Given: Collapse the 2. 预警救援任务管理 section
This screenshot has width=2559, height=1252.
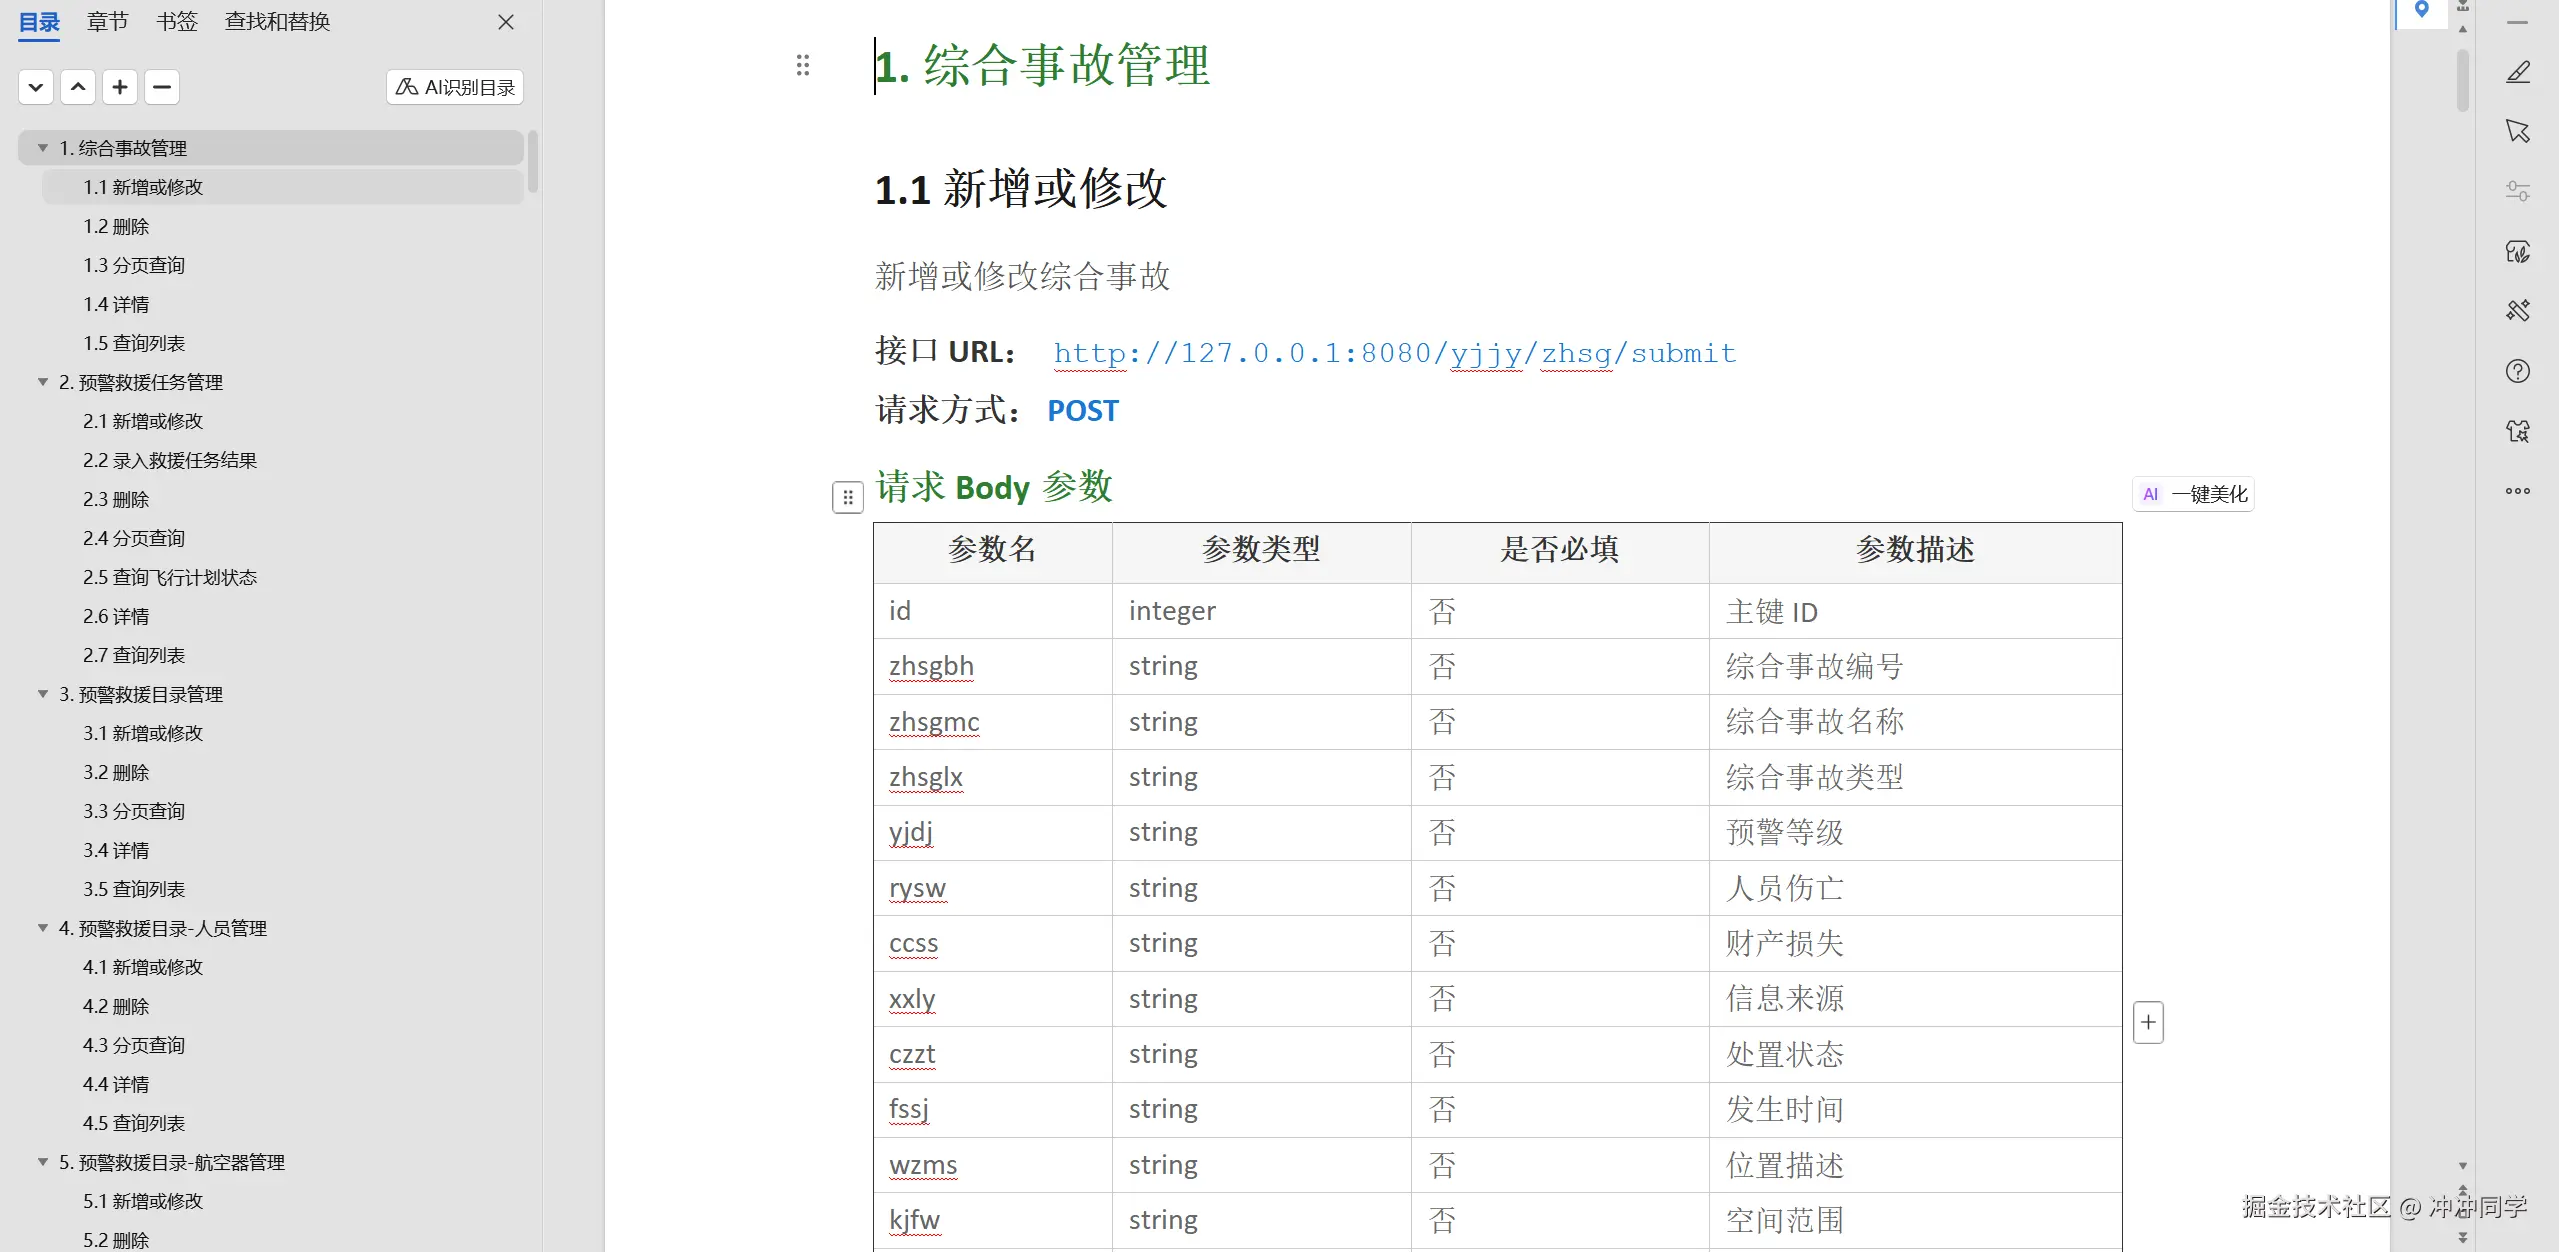Looking at the screenshot, I should pos(43,382).
